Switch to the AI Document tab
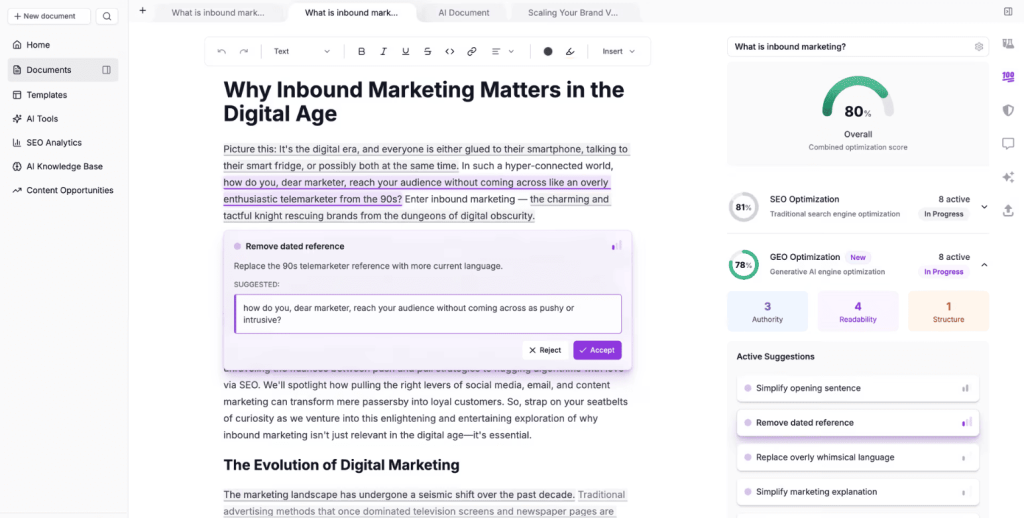The image size is (1024, 518). (x=464, y=13)
